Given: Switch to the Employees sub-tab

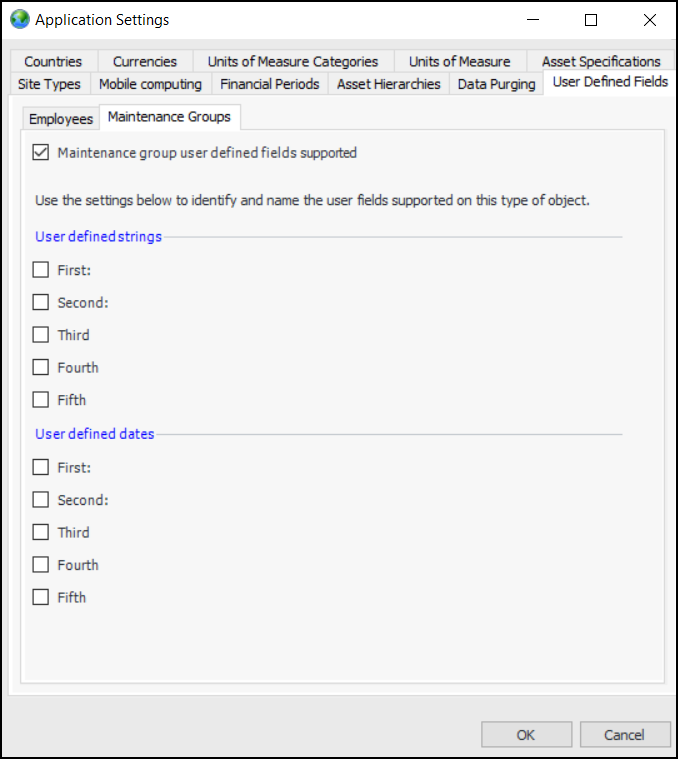Looking at the screenshot, I should (61, 119).
